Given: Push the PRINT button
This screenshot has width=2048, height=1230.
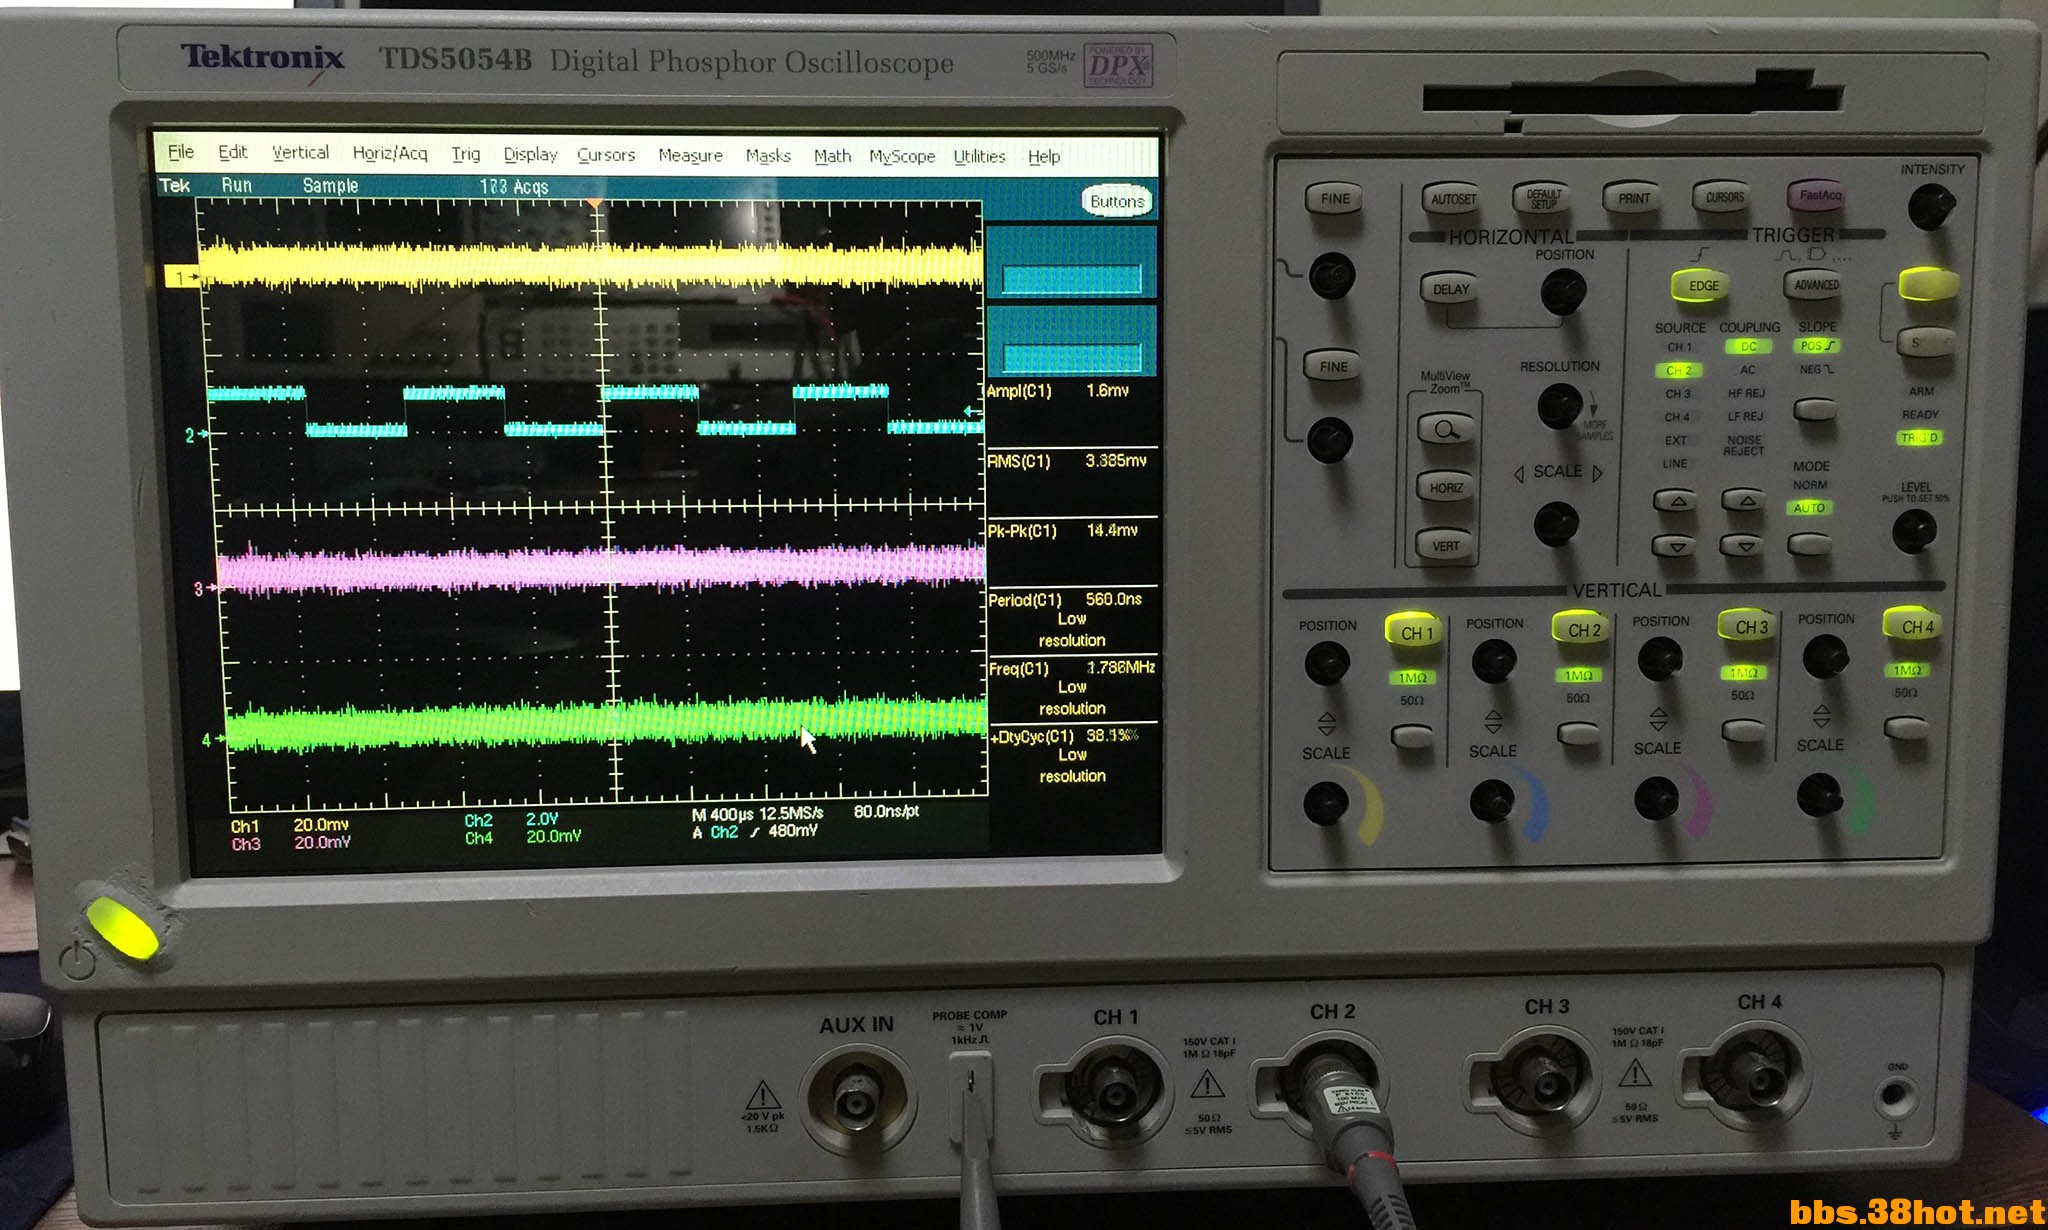Looking at the screenshot, I should pos(1634,197).
